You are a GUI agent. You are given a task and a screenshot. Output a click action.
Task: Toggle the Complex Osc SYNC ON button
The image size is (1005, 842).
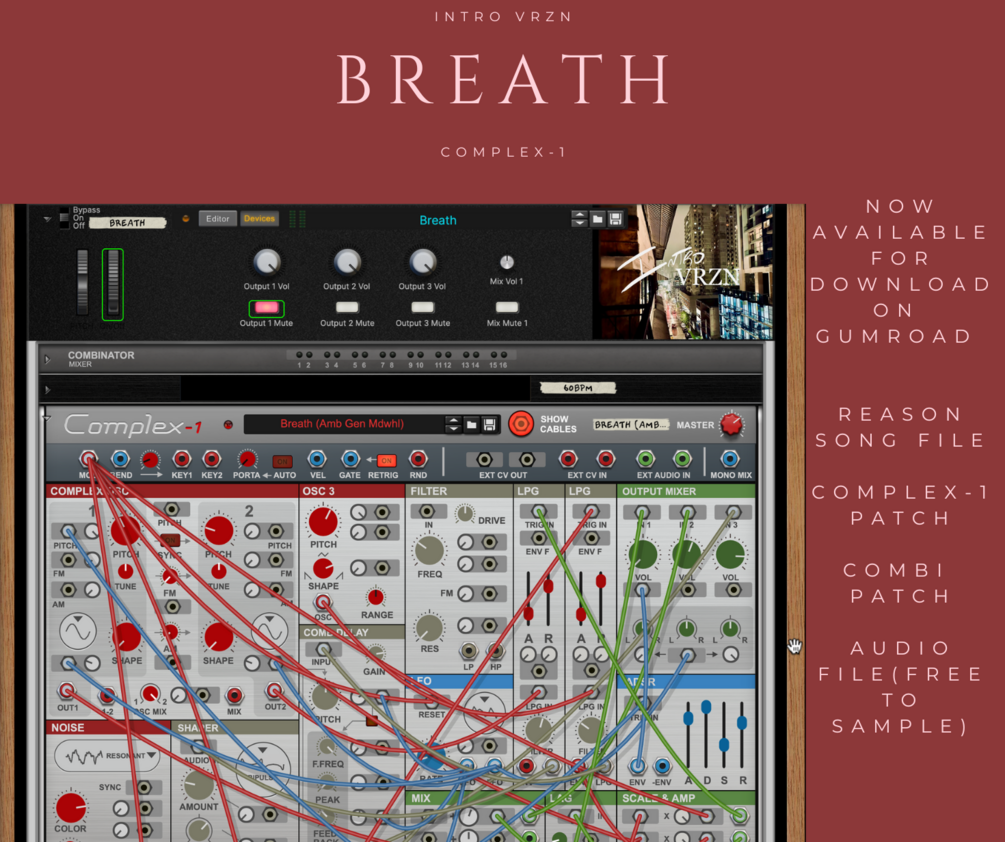[170, 540]
